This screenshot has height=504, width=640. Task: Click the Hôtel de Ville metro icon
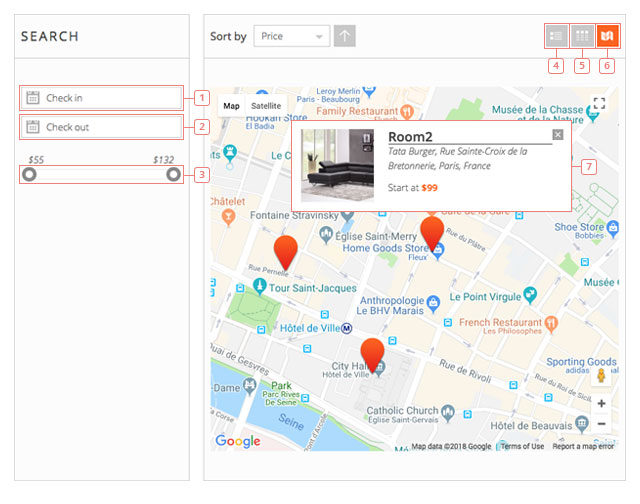347,328
